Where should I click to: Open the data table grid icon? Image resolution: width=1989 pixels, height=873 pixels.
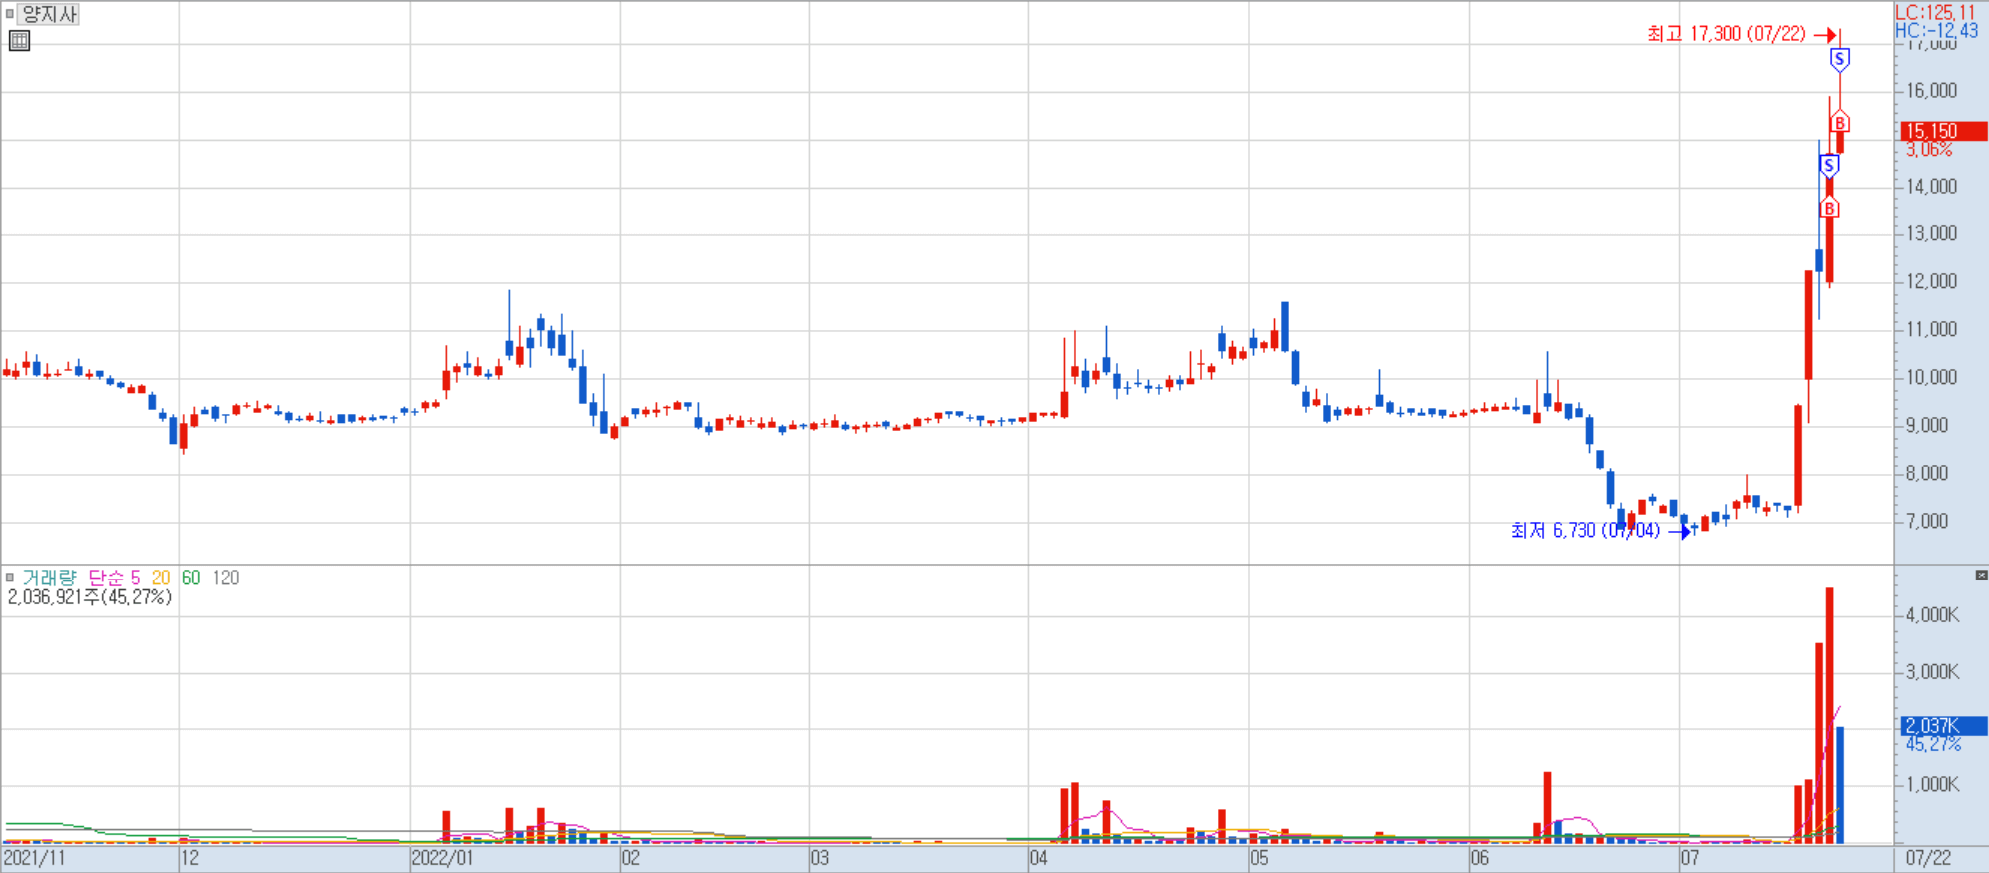pos(19,41)
